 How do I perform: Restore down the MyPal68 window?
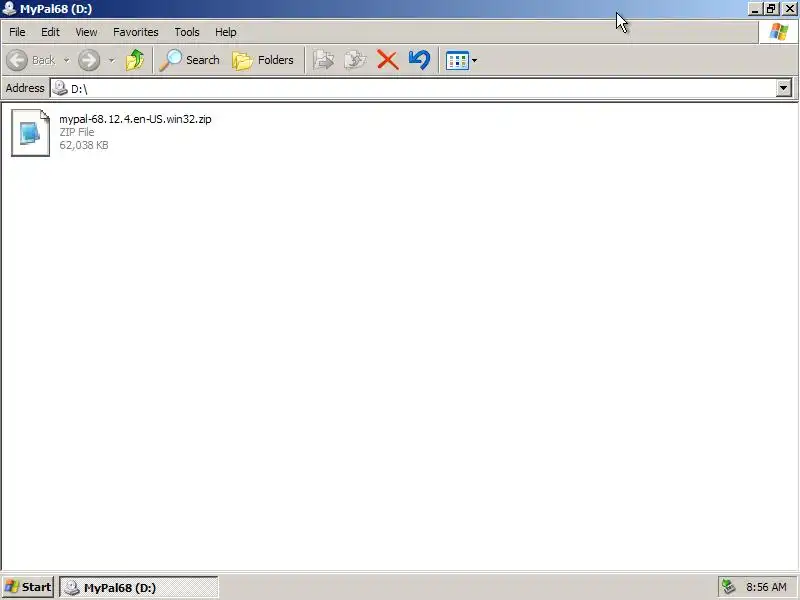pyautogui.click(x=770, y=9)
